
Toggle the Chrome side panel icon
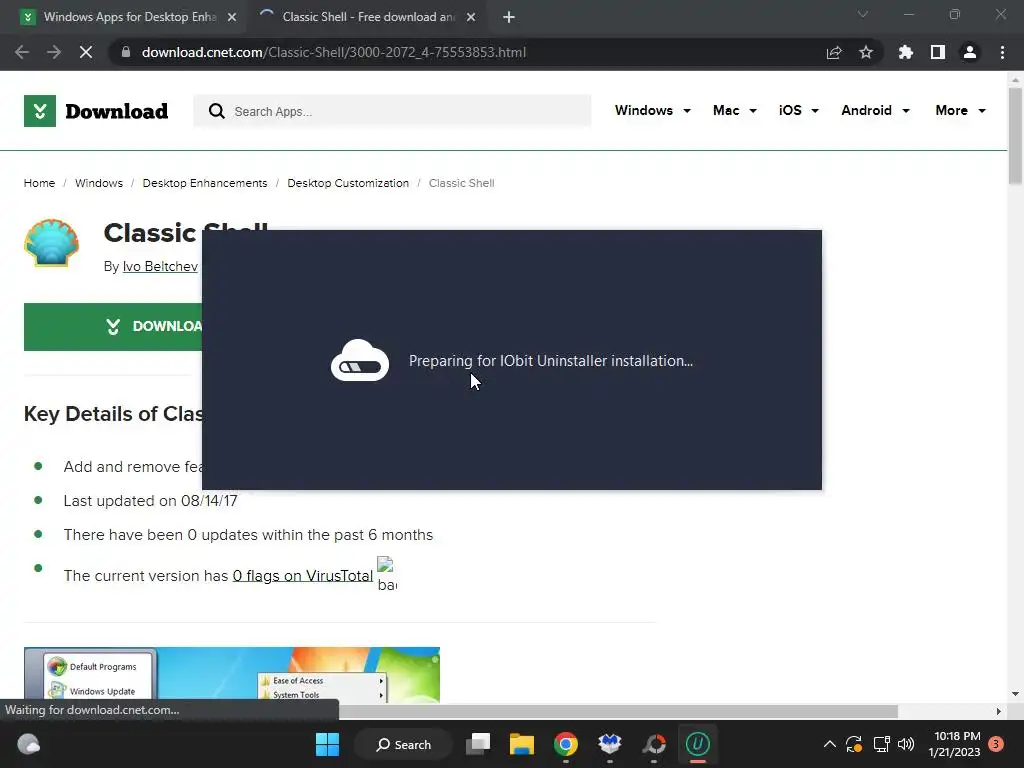[x=938, y=52]
